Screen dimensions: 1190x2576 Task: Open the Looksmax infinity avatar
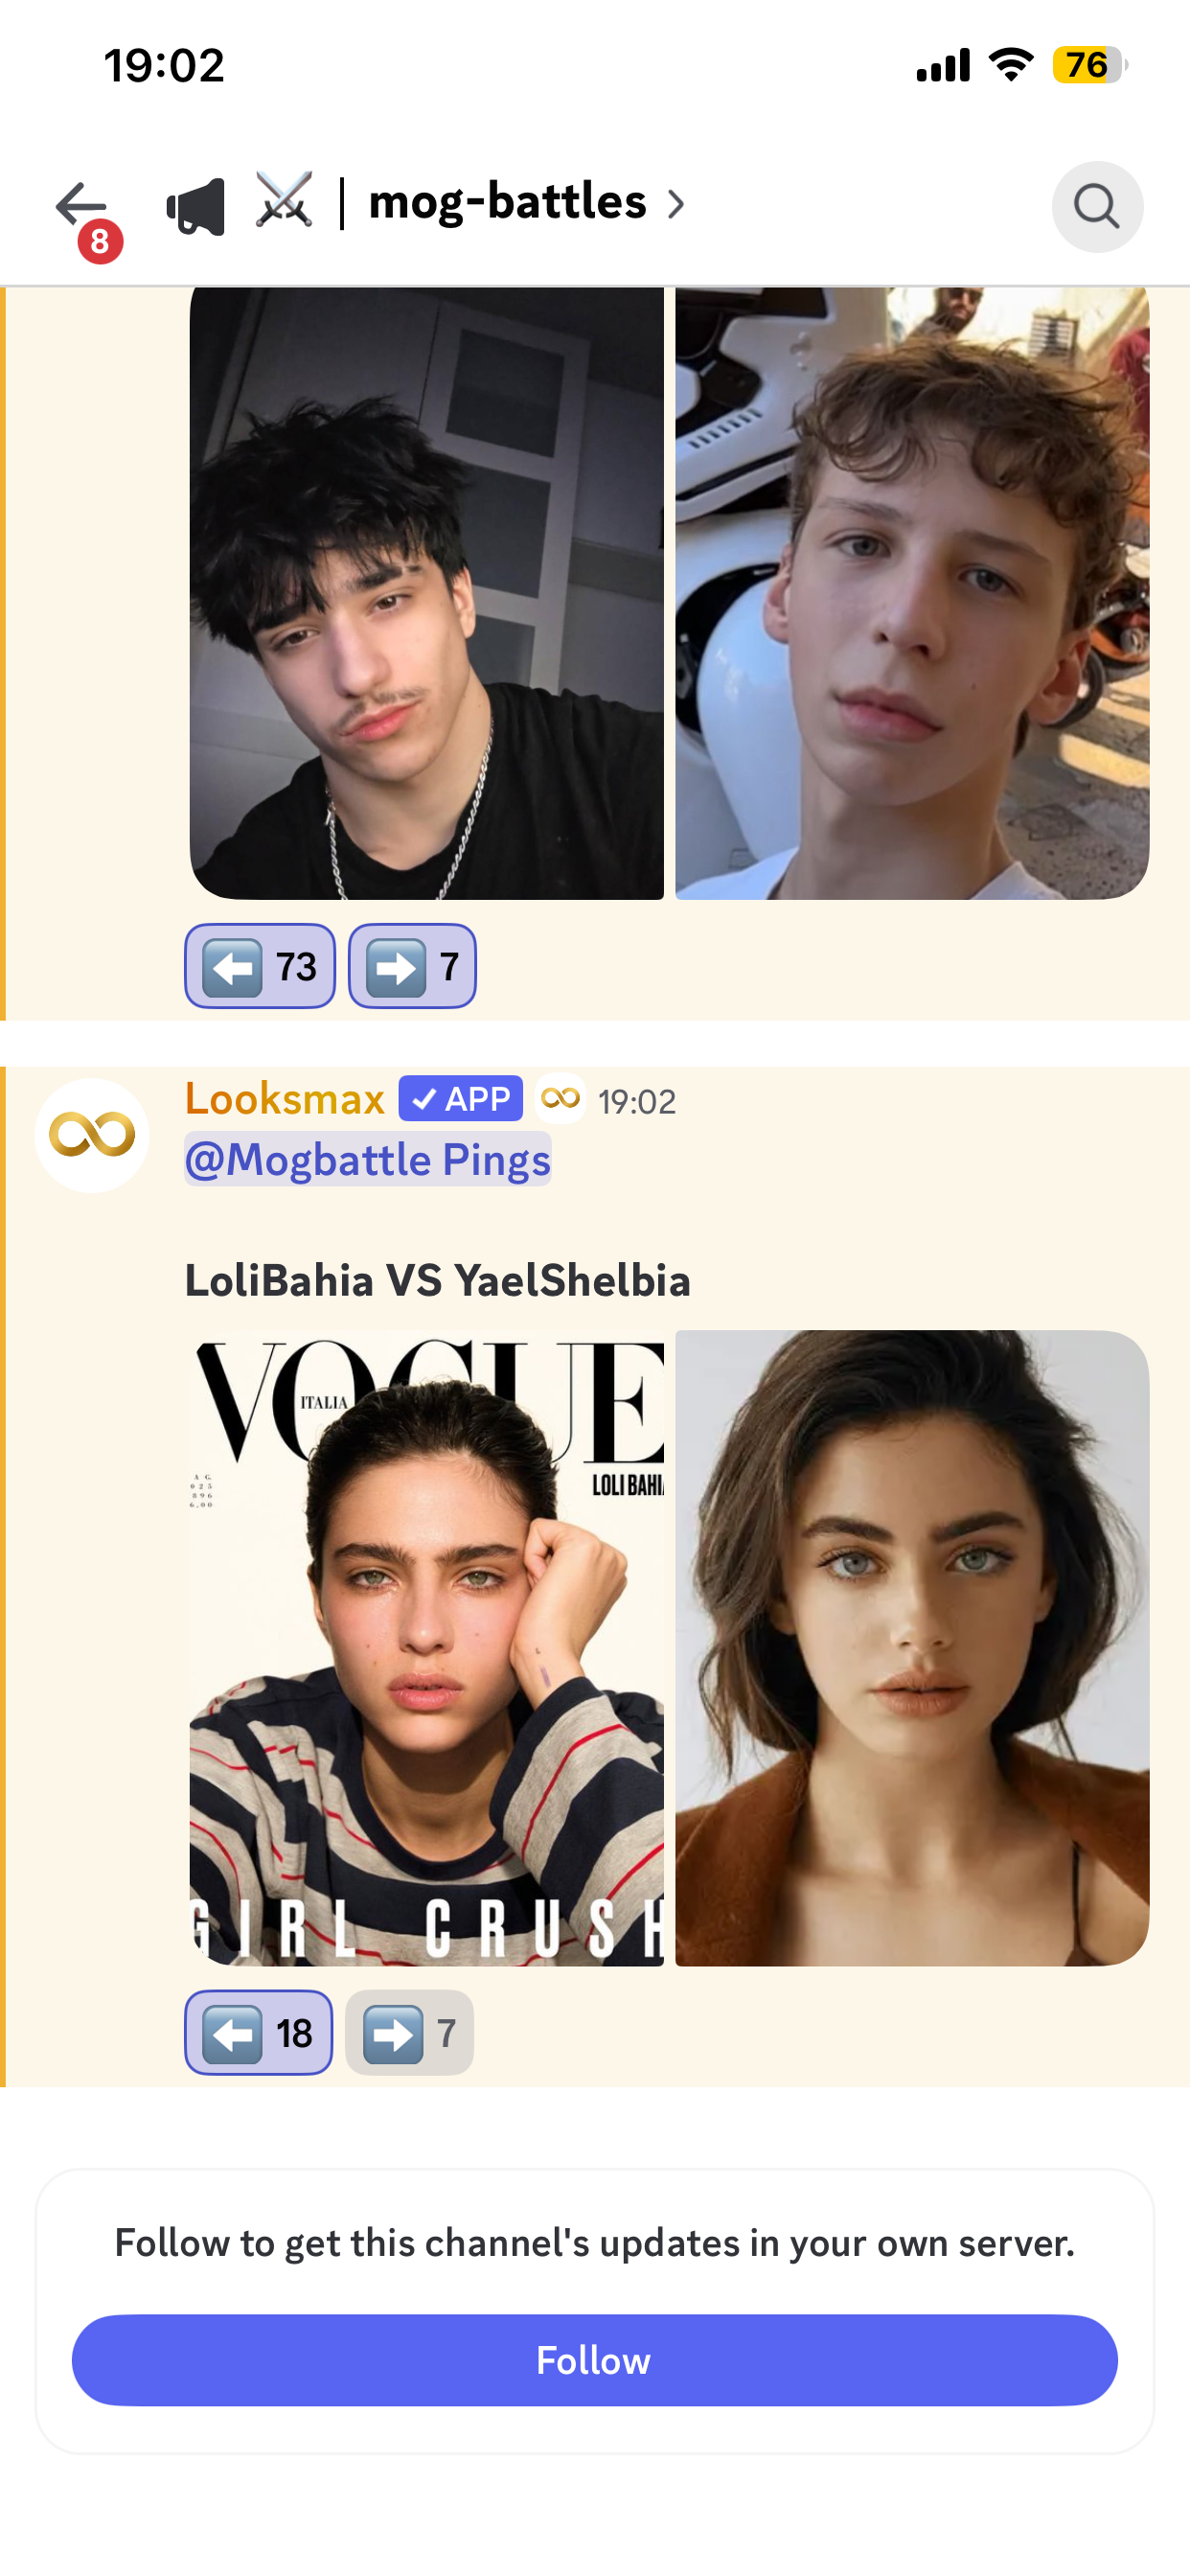(x=92, y=1135)
